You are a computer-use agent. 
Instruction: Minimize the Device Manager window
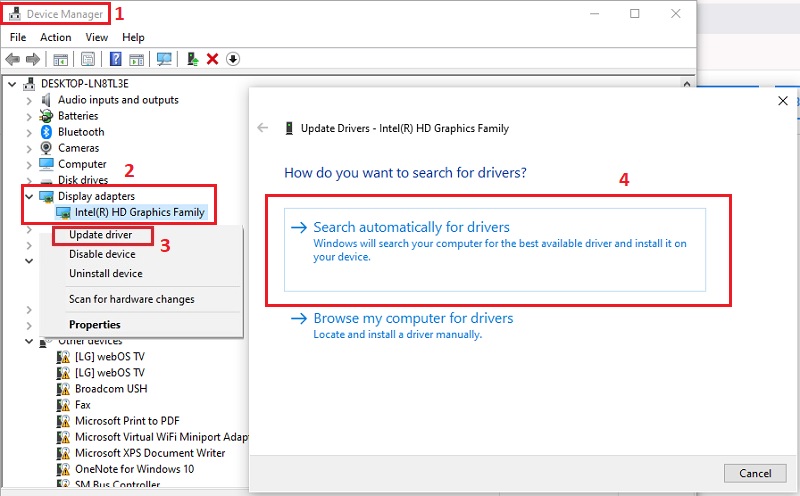click(594, 14)
